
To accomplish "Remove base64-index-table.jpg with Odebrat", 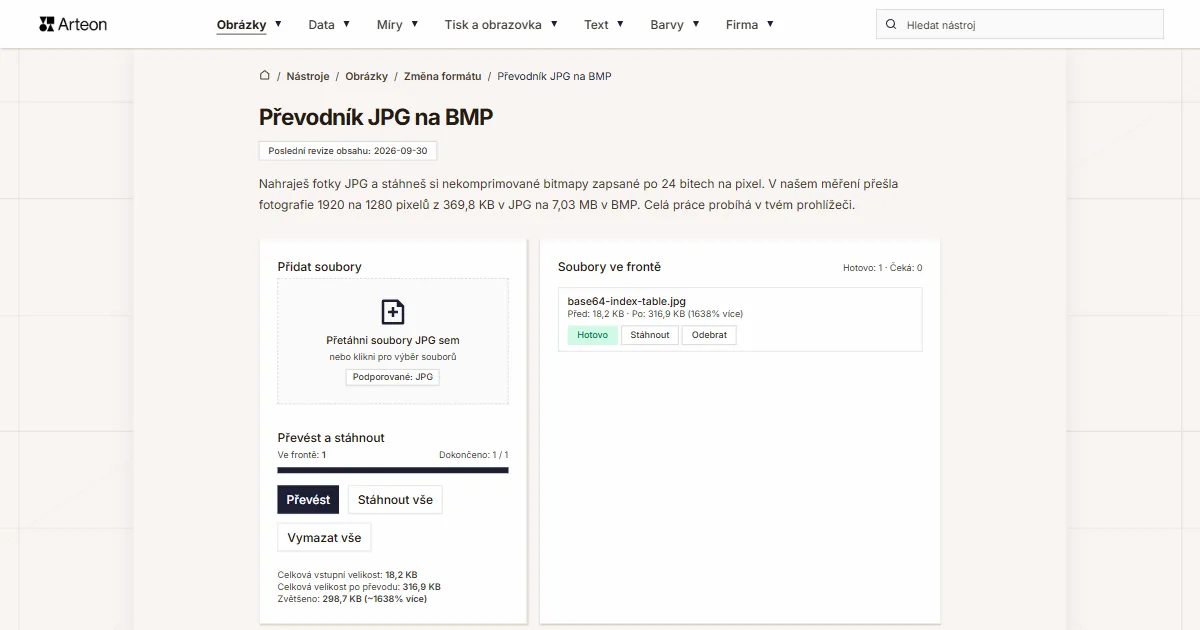I will pos(709,335).
